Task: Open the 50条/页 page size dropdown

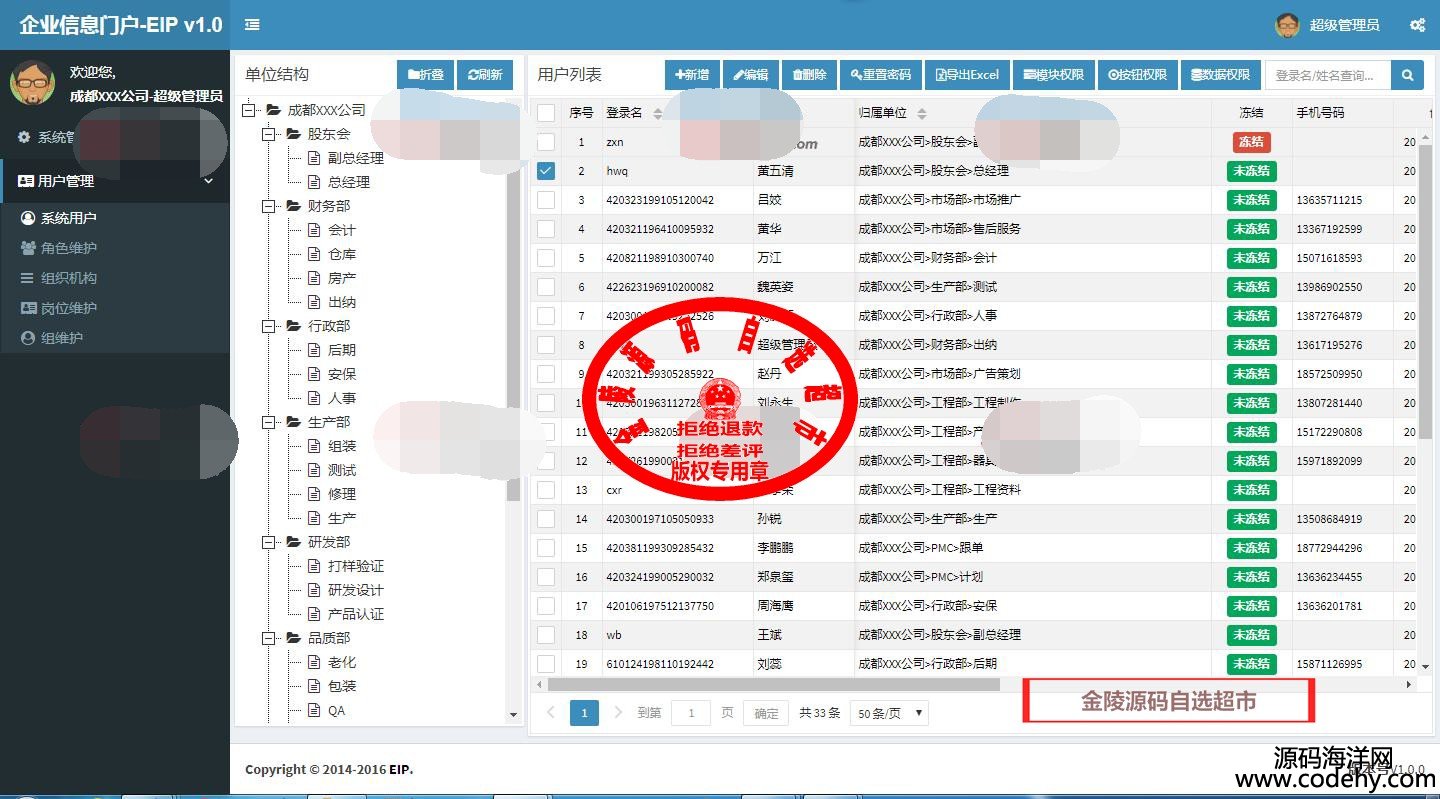Action: [x=889, y=713]
